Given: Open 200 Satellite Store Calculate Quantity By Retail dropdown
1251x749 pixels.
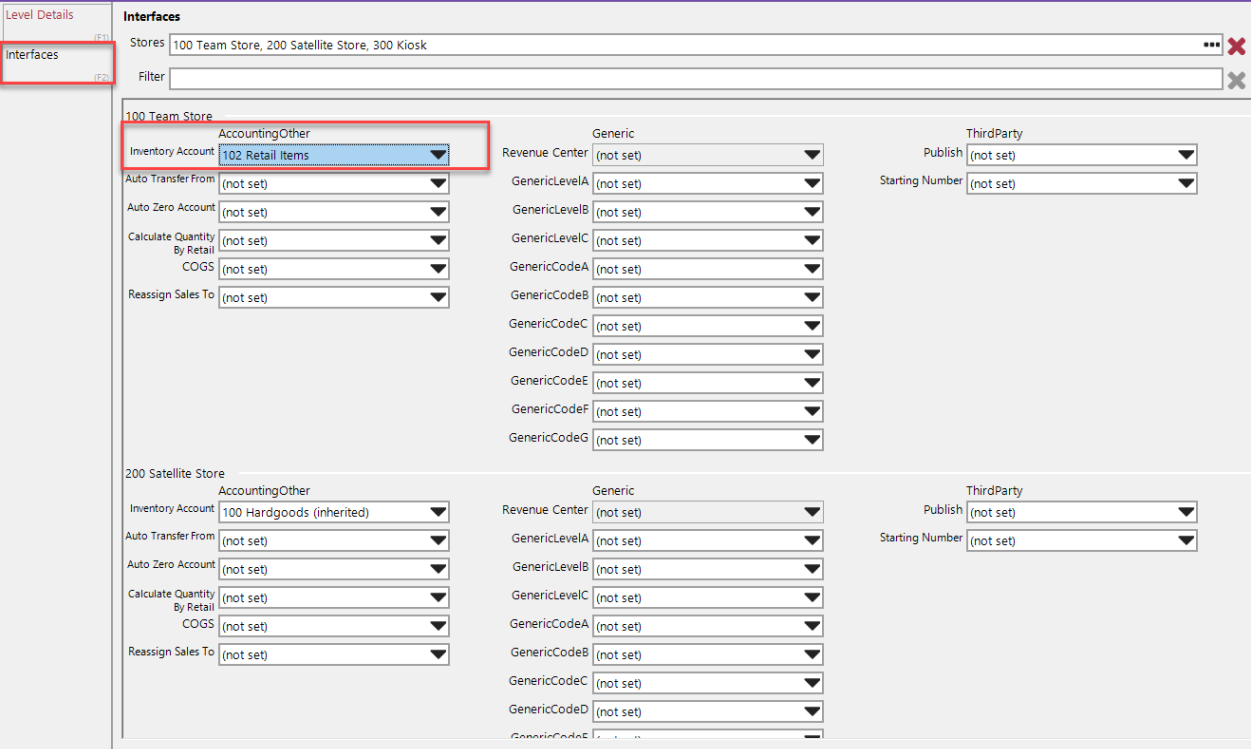Looking at the screenshot, I should point(334,598).
